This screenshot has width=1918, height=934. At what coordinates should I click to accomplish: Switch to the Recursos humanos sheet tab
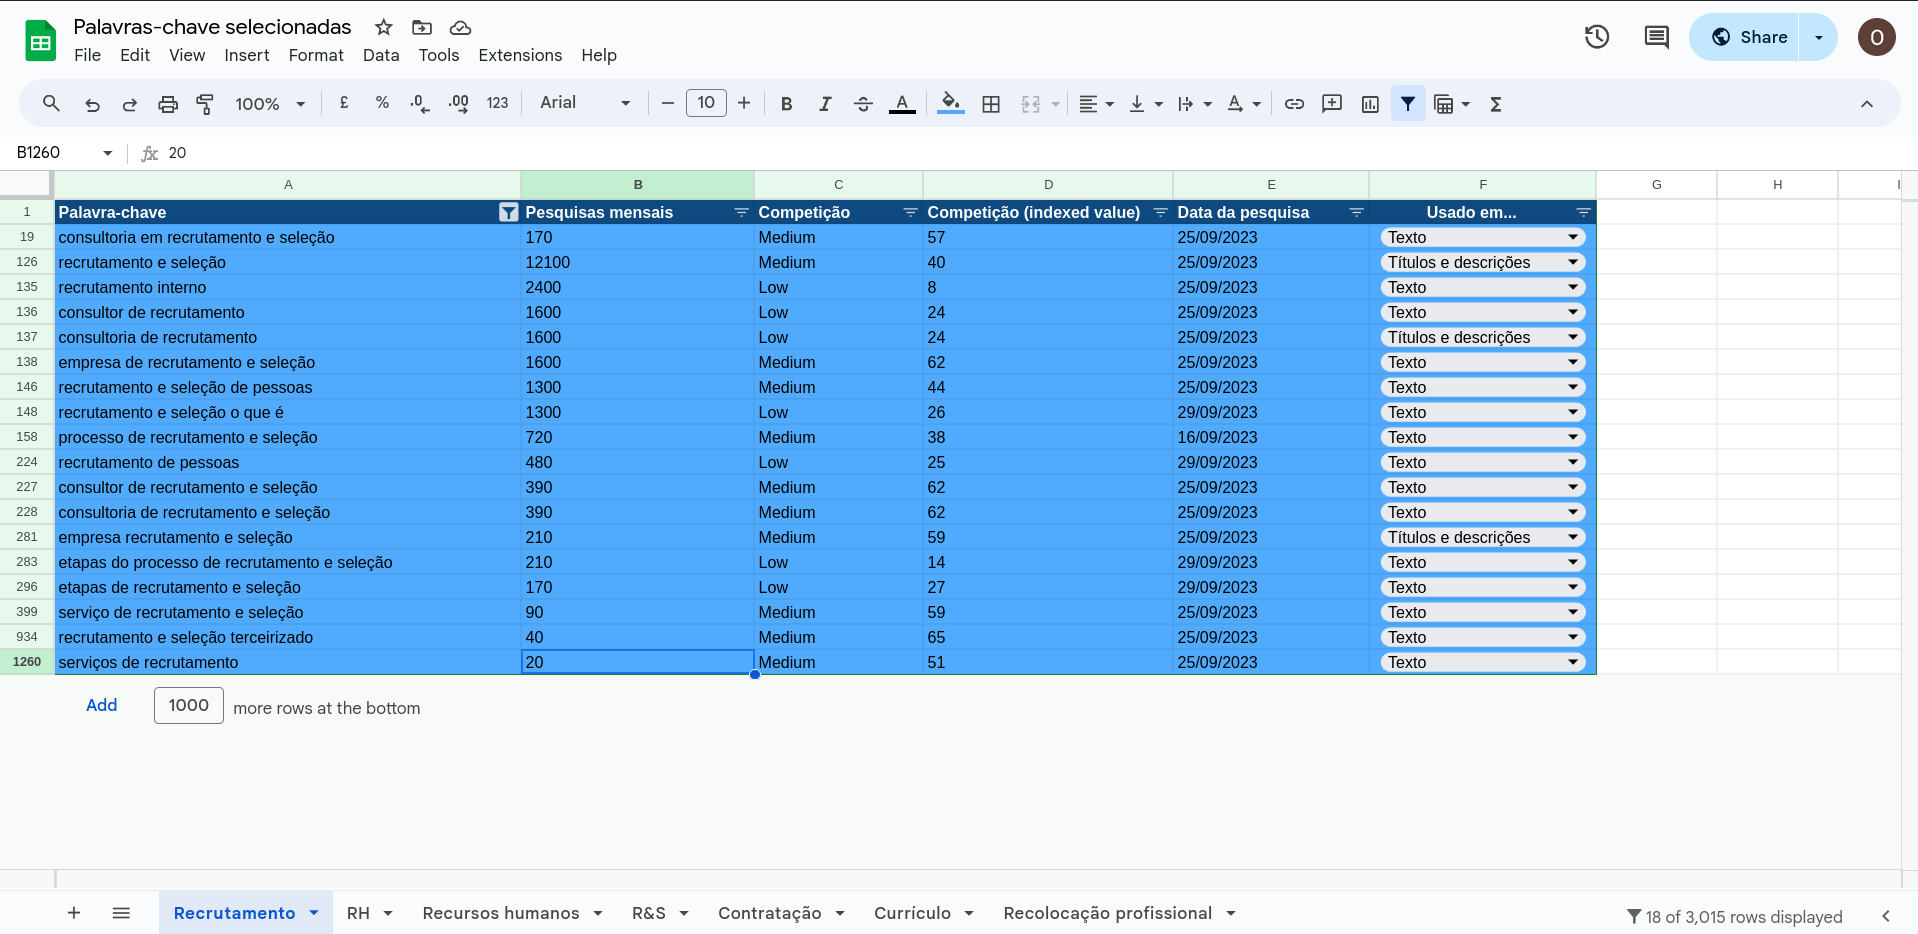coord(501,913)
